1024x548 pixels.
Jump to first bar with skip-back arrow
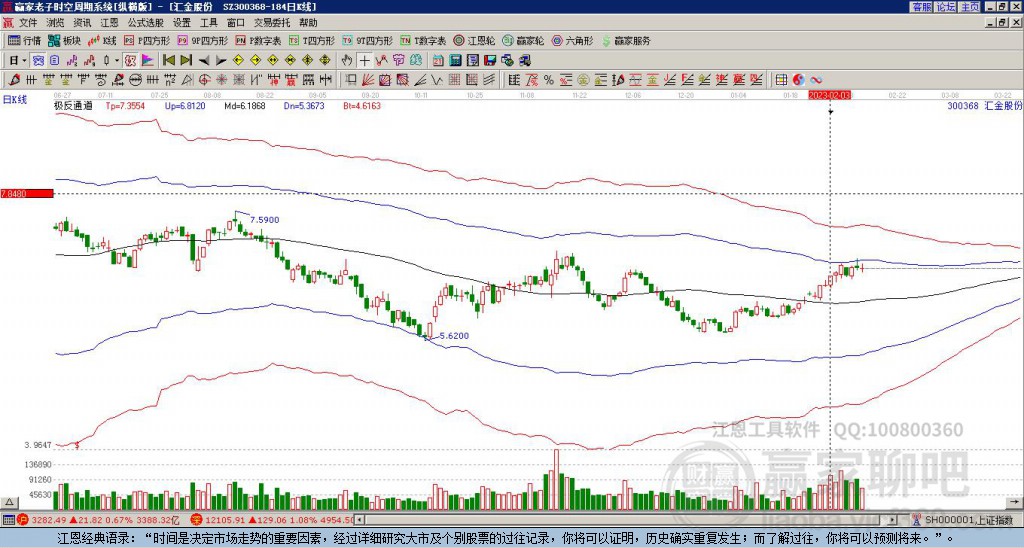169,60
